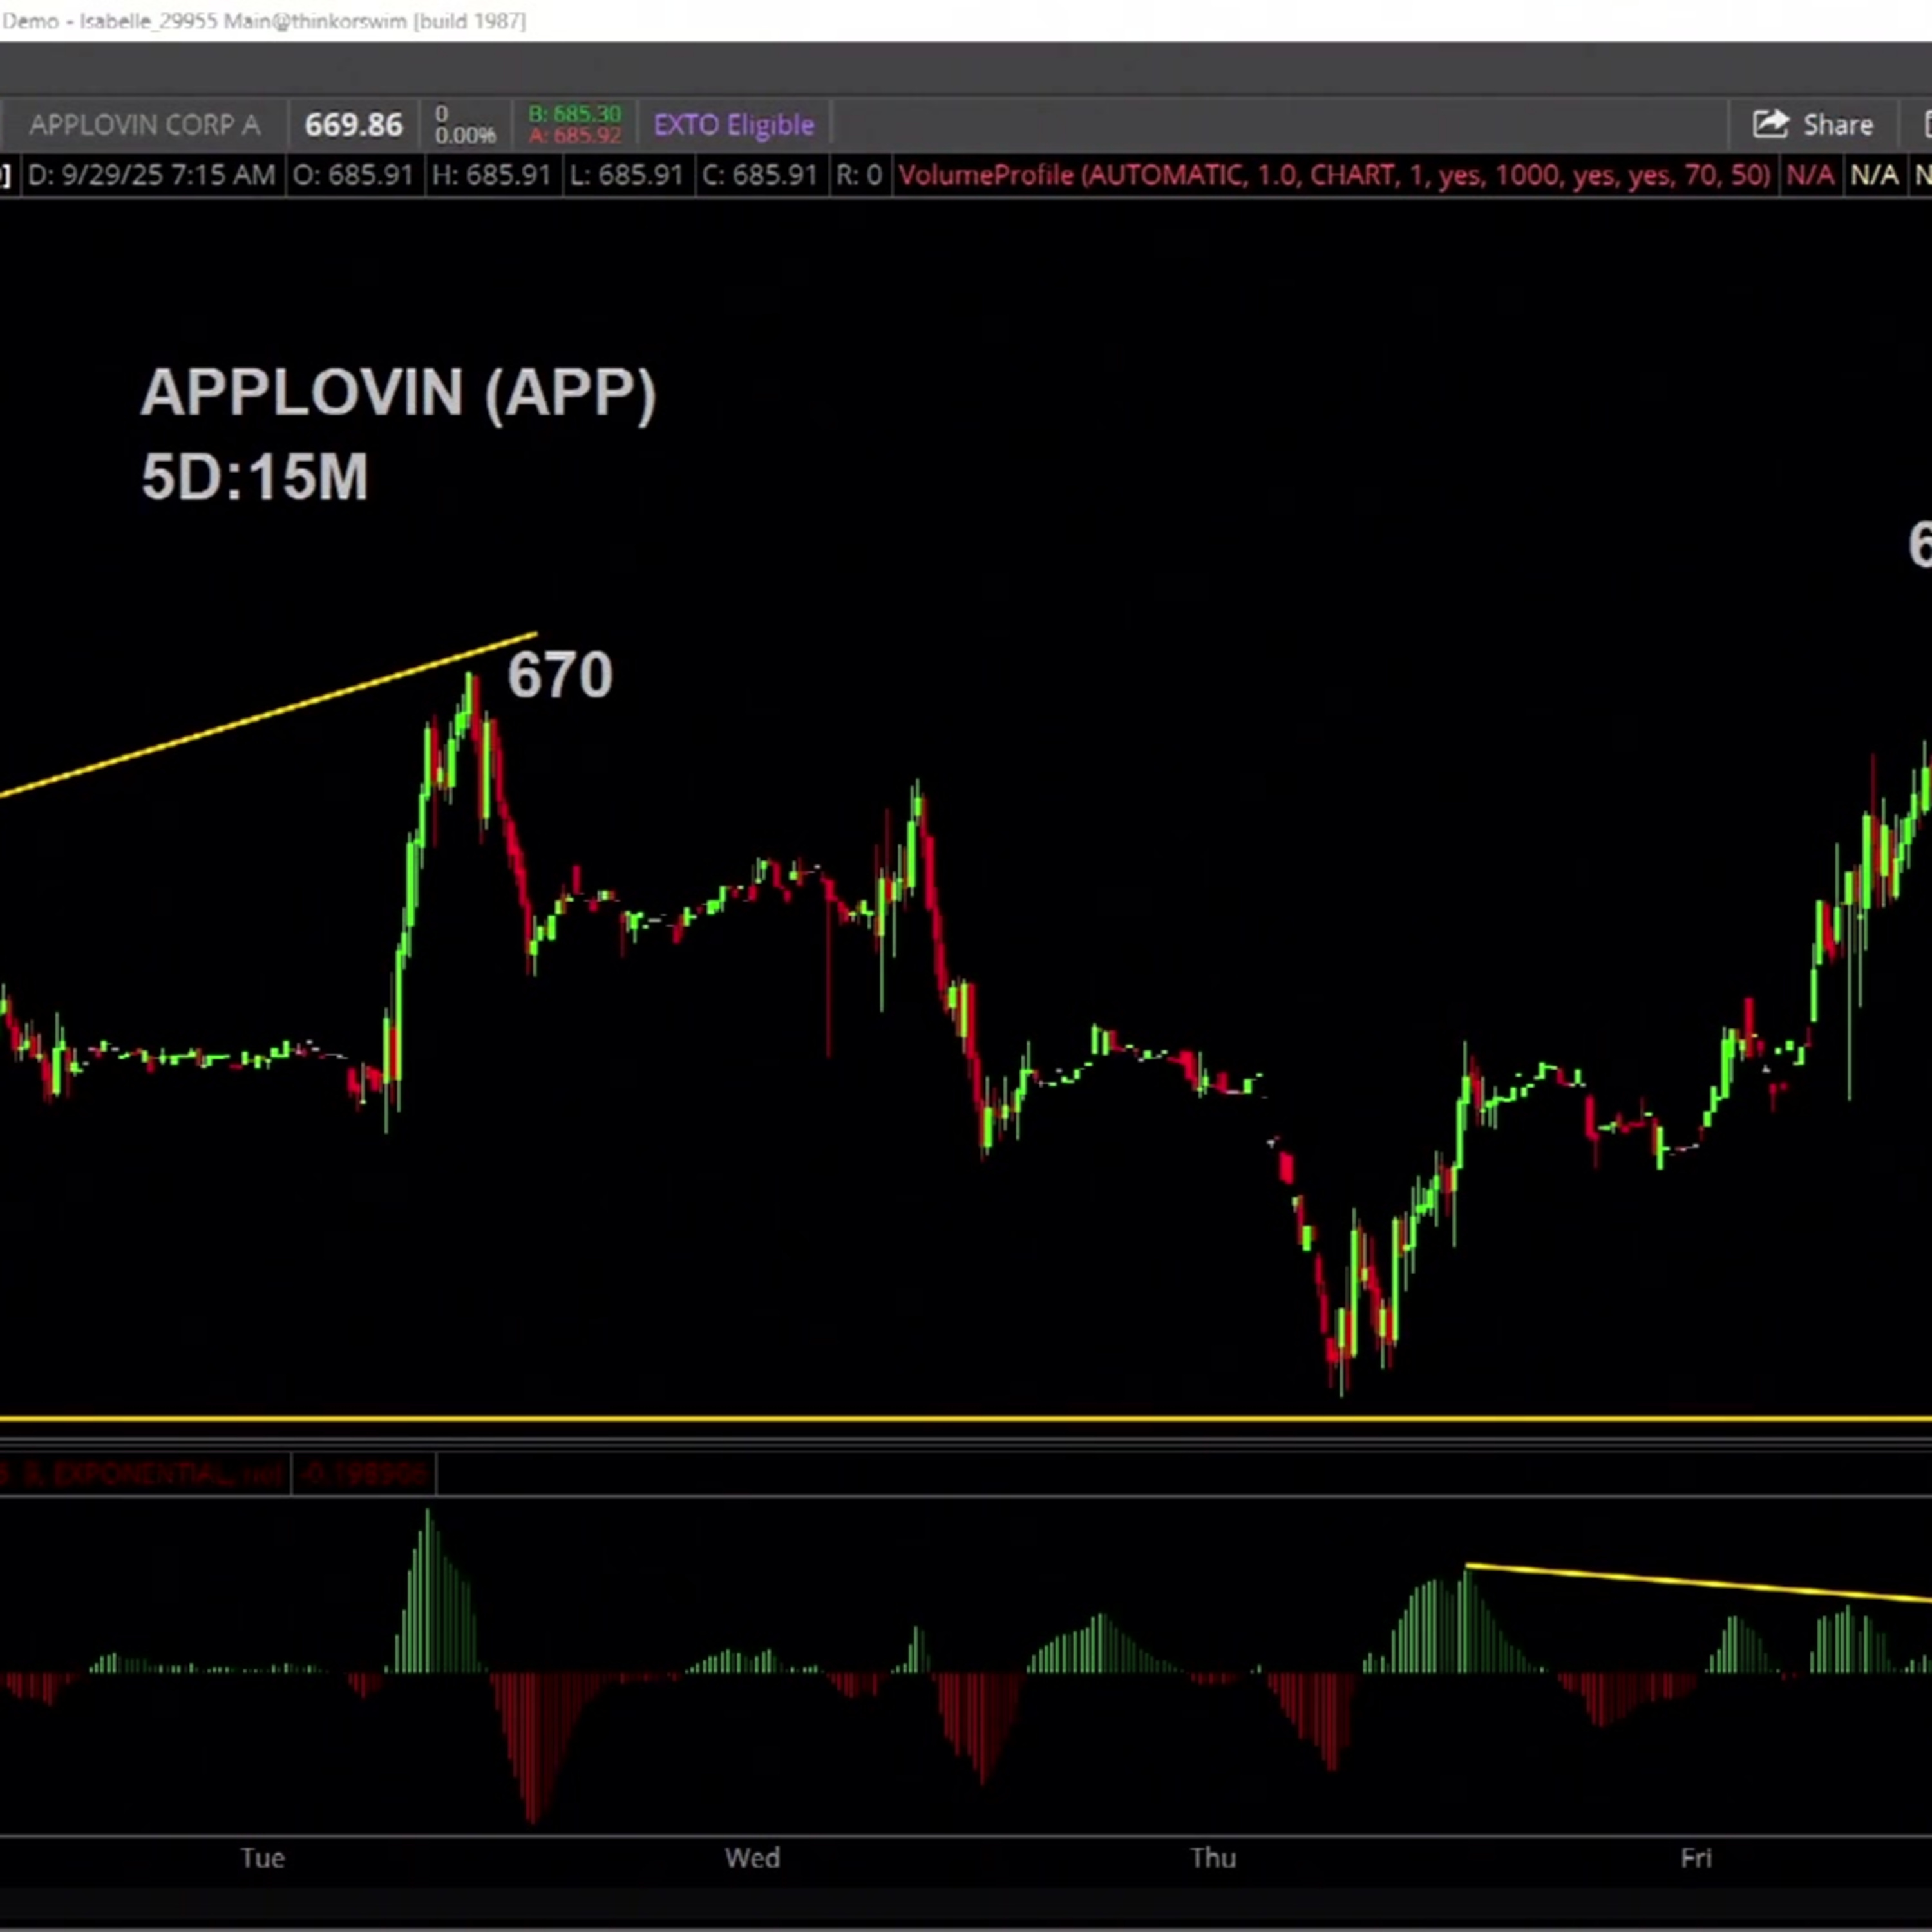Click the "Thu" label on time axis
1932x1932 pixels.
coord(1213,1858)
